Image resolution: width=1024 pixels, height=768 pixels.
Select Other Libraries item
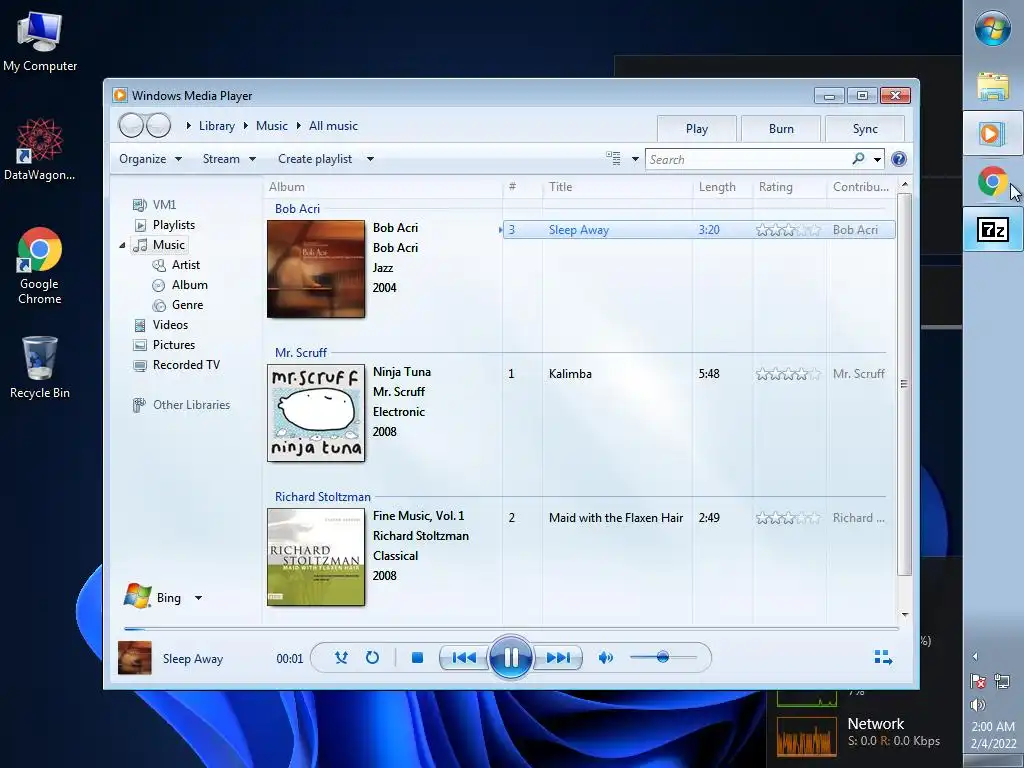182,405
